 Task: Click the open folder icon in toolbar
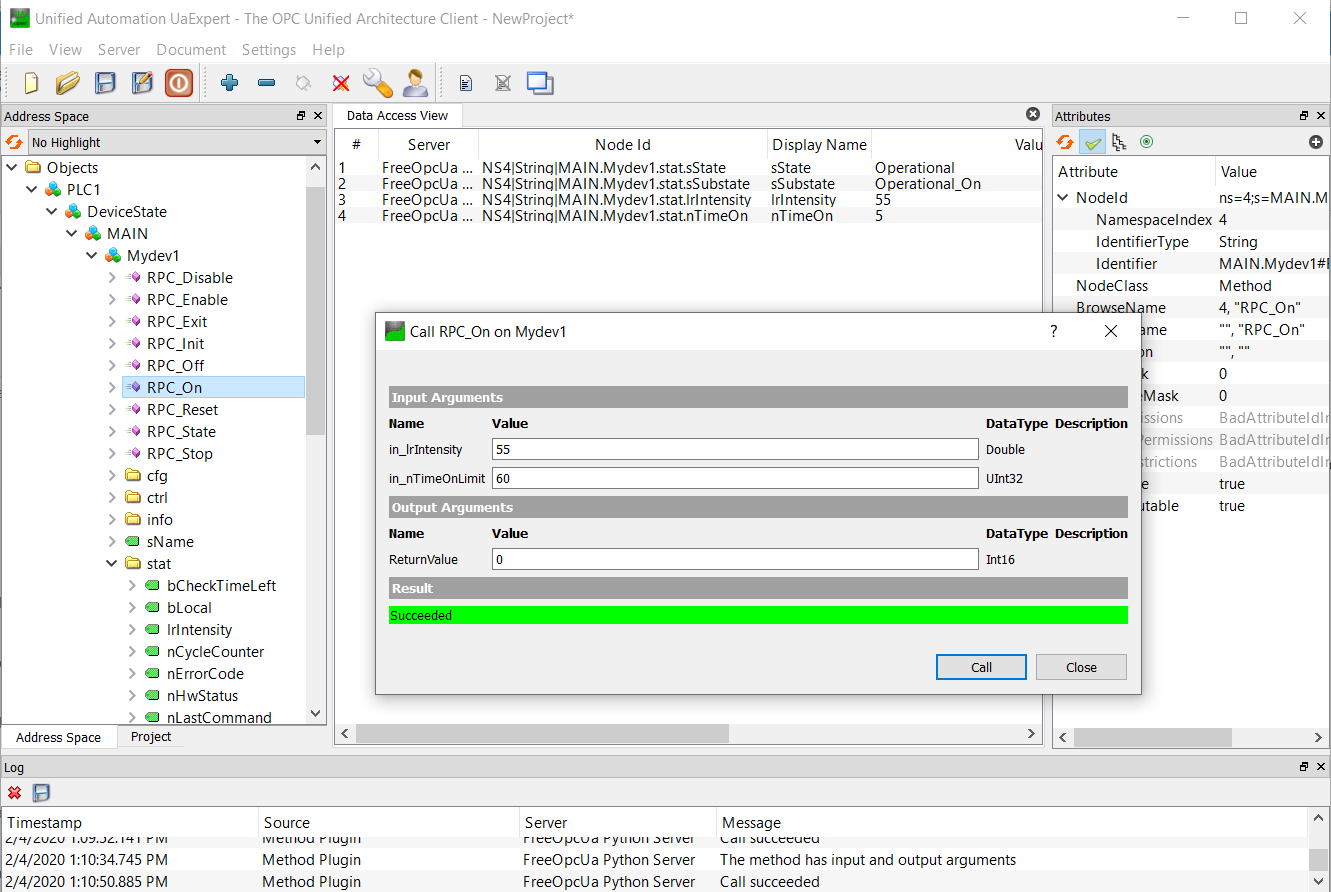click(x=68, y=83)
